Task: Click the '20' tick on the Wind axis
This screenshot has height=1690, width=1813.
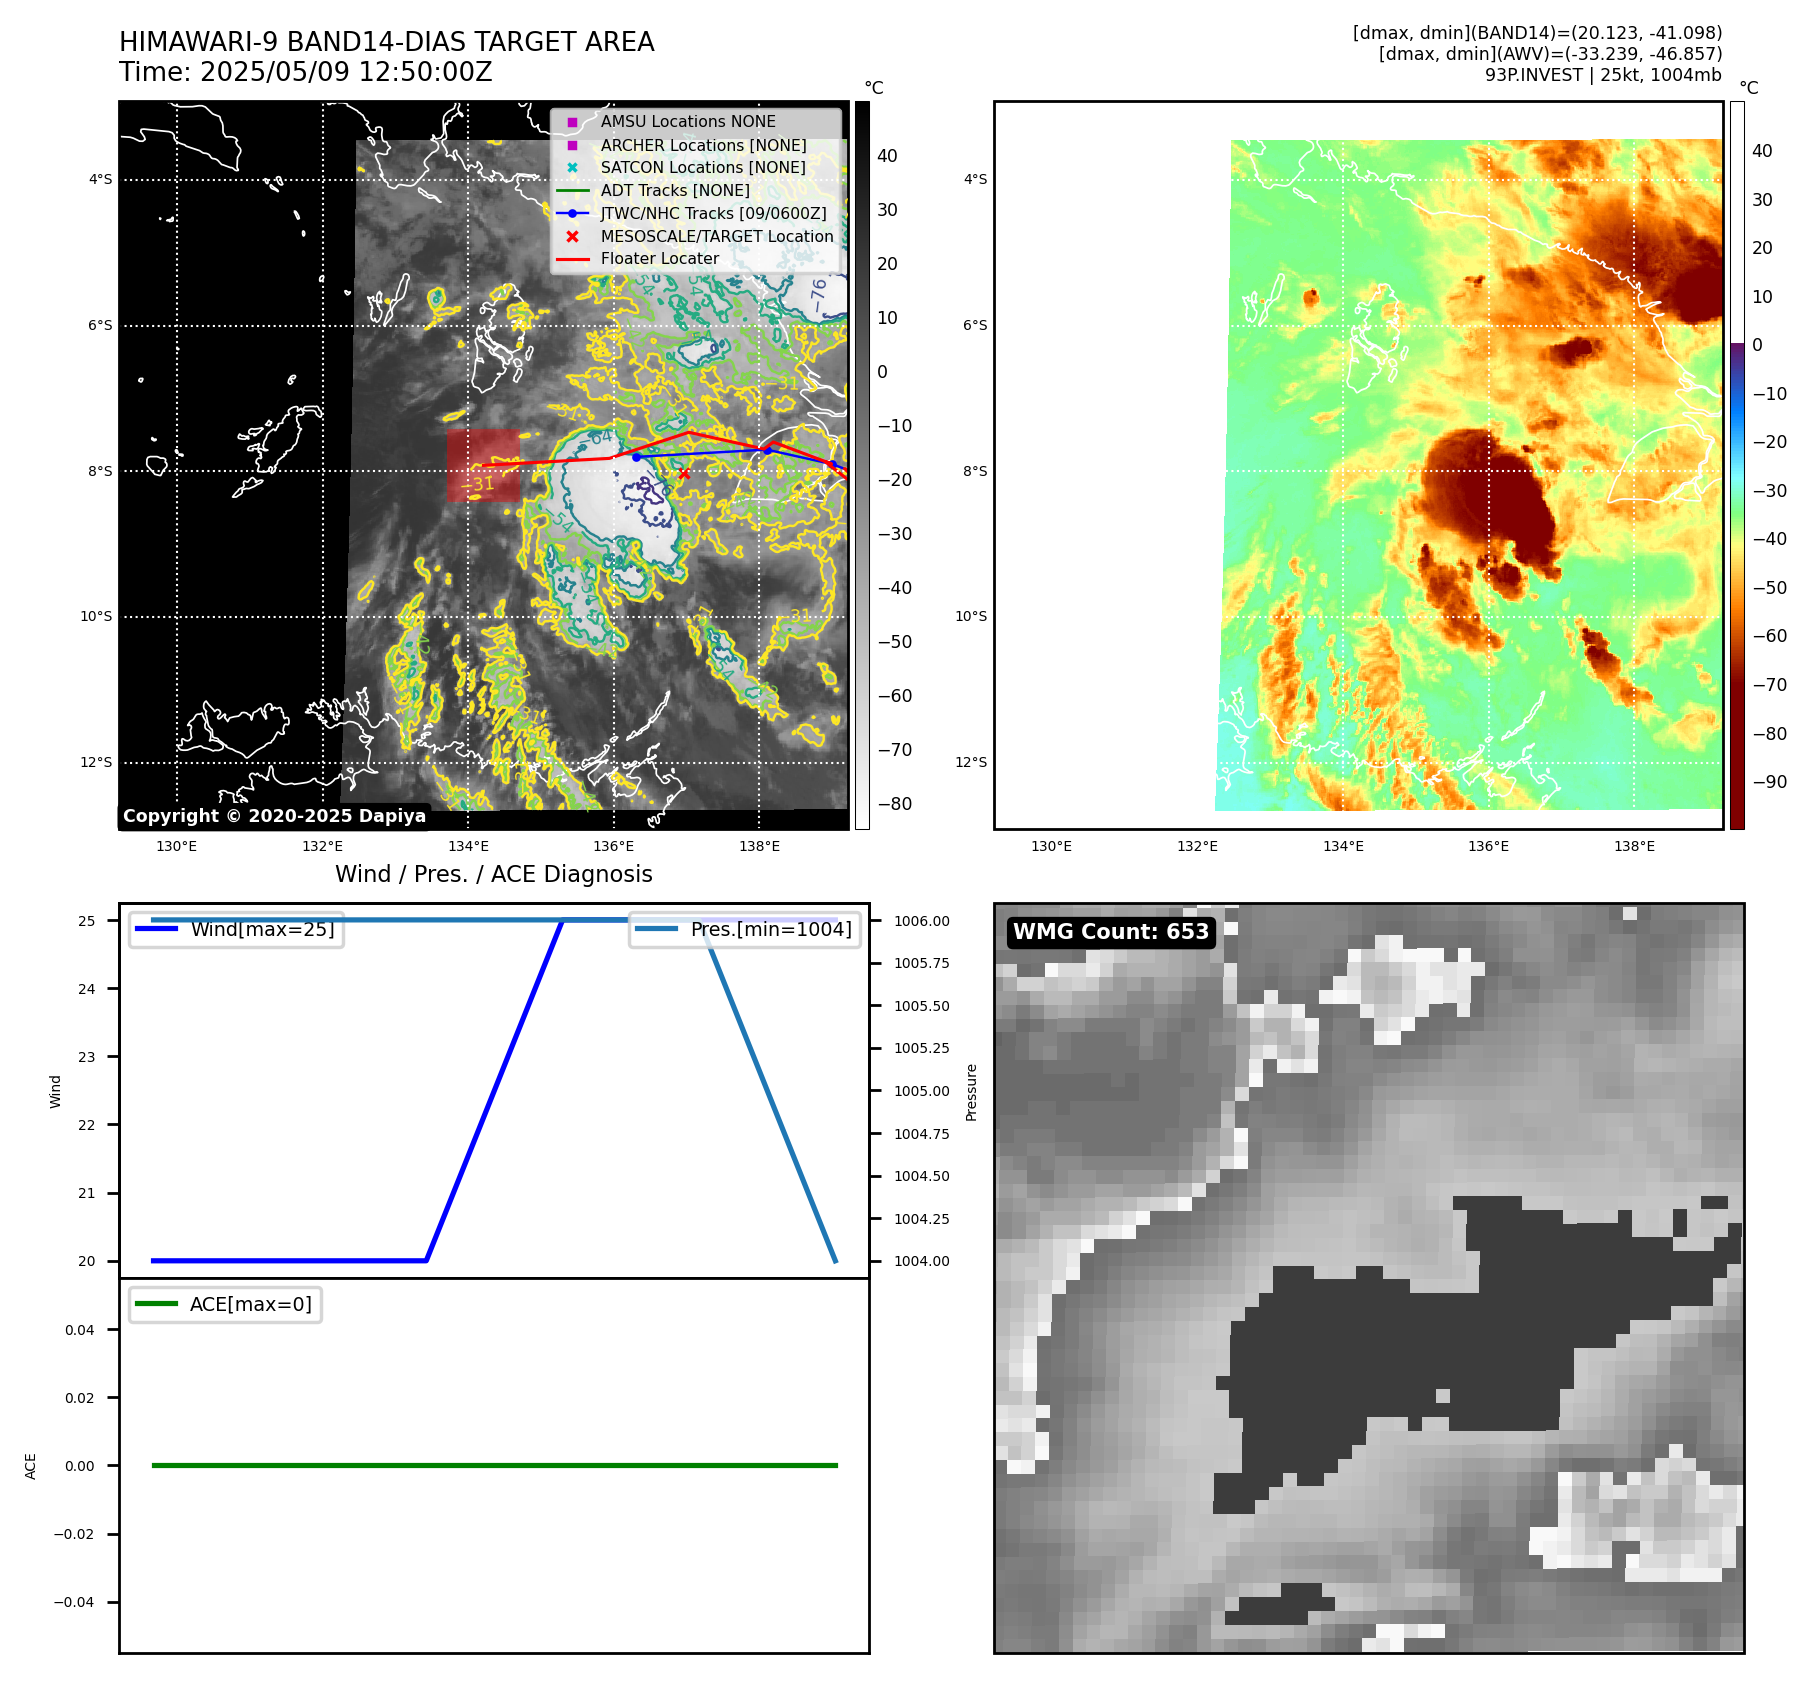Action: click(87, 1261)
